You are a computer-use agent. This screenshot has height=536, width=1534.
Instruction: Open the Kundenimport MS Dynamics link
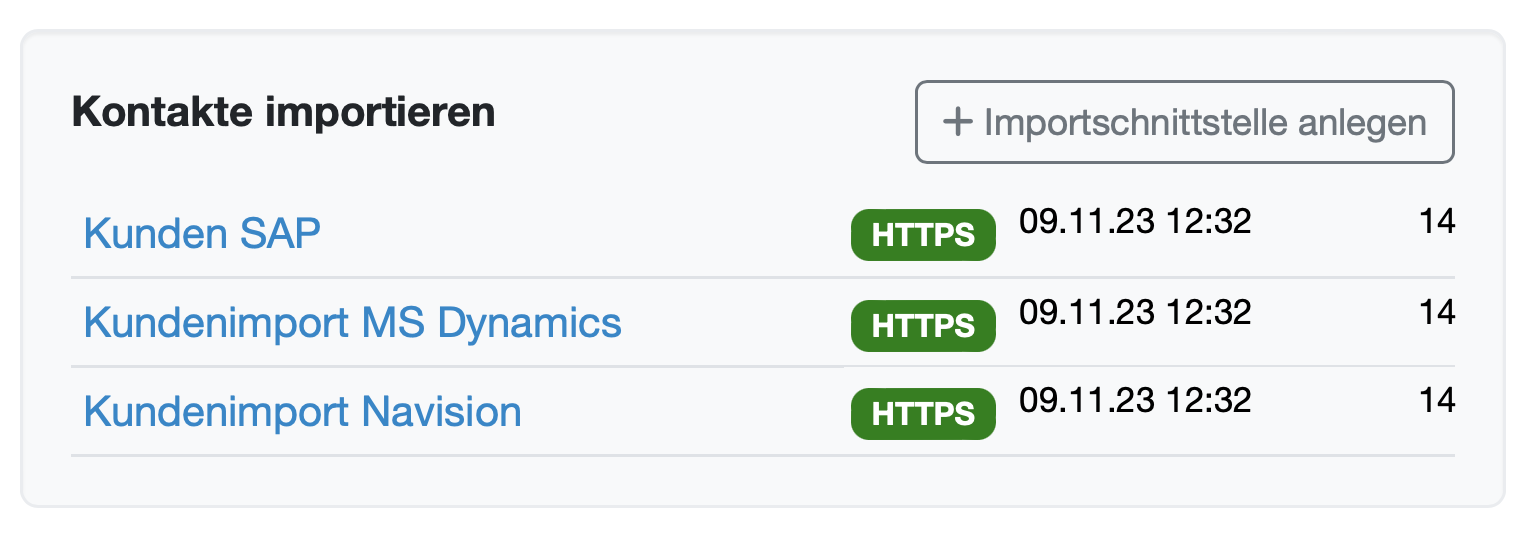(x=352, y=322)
